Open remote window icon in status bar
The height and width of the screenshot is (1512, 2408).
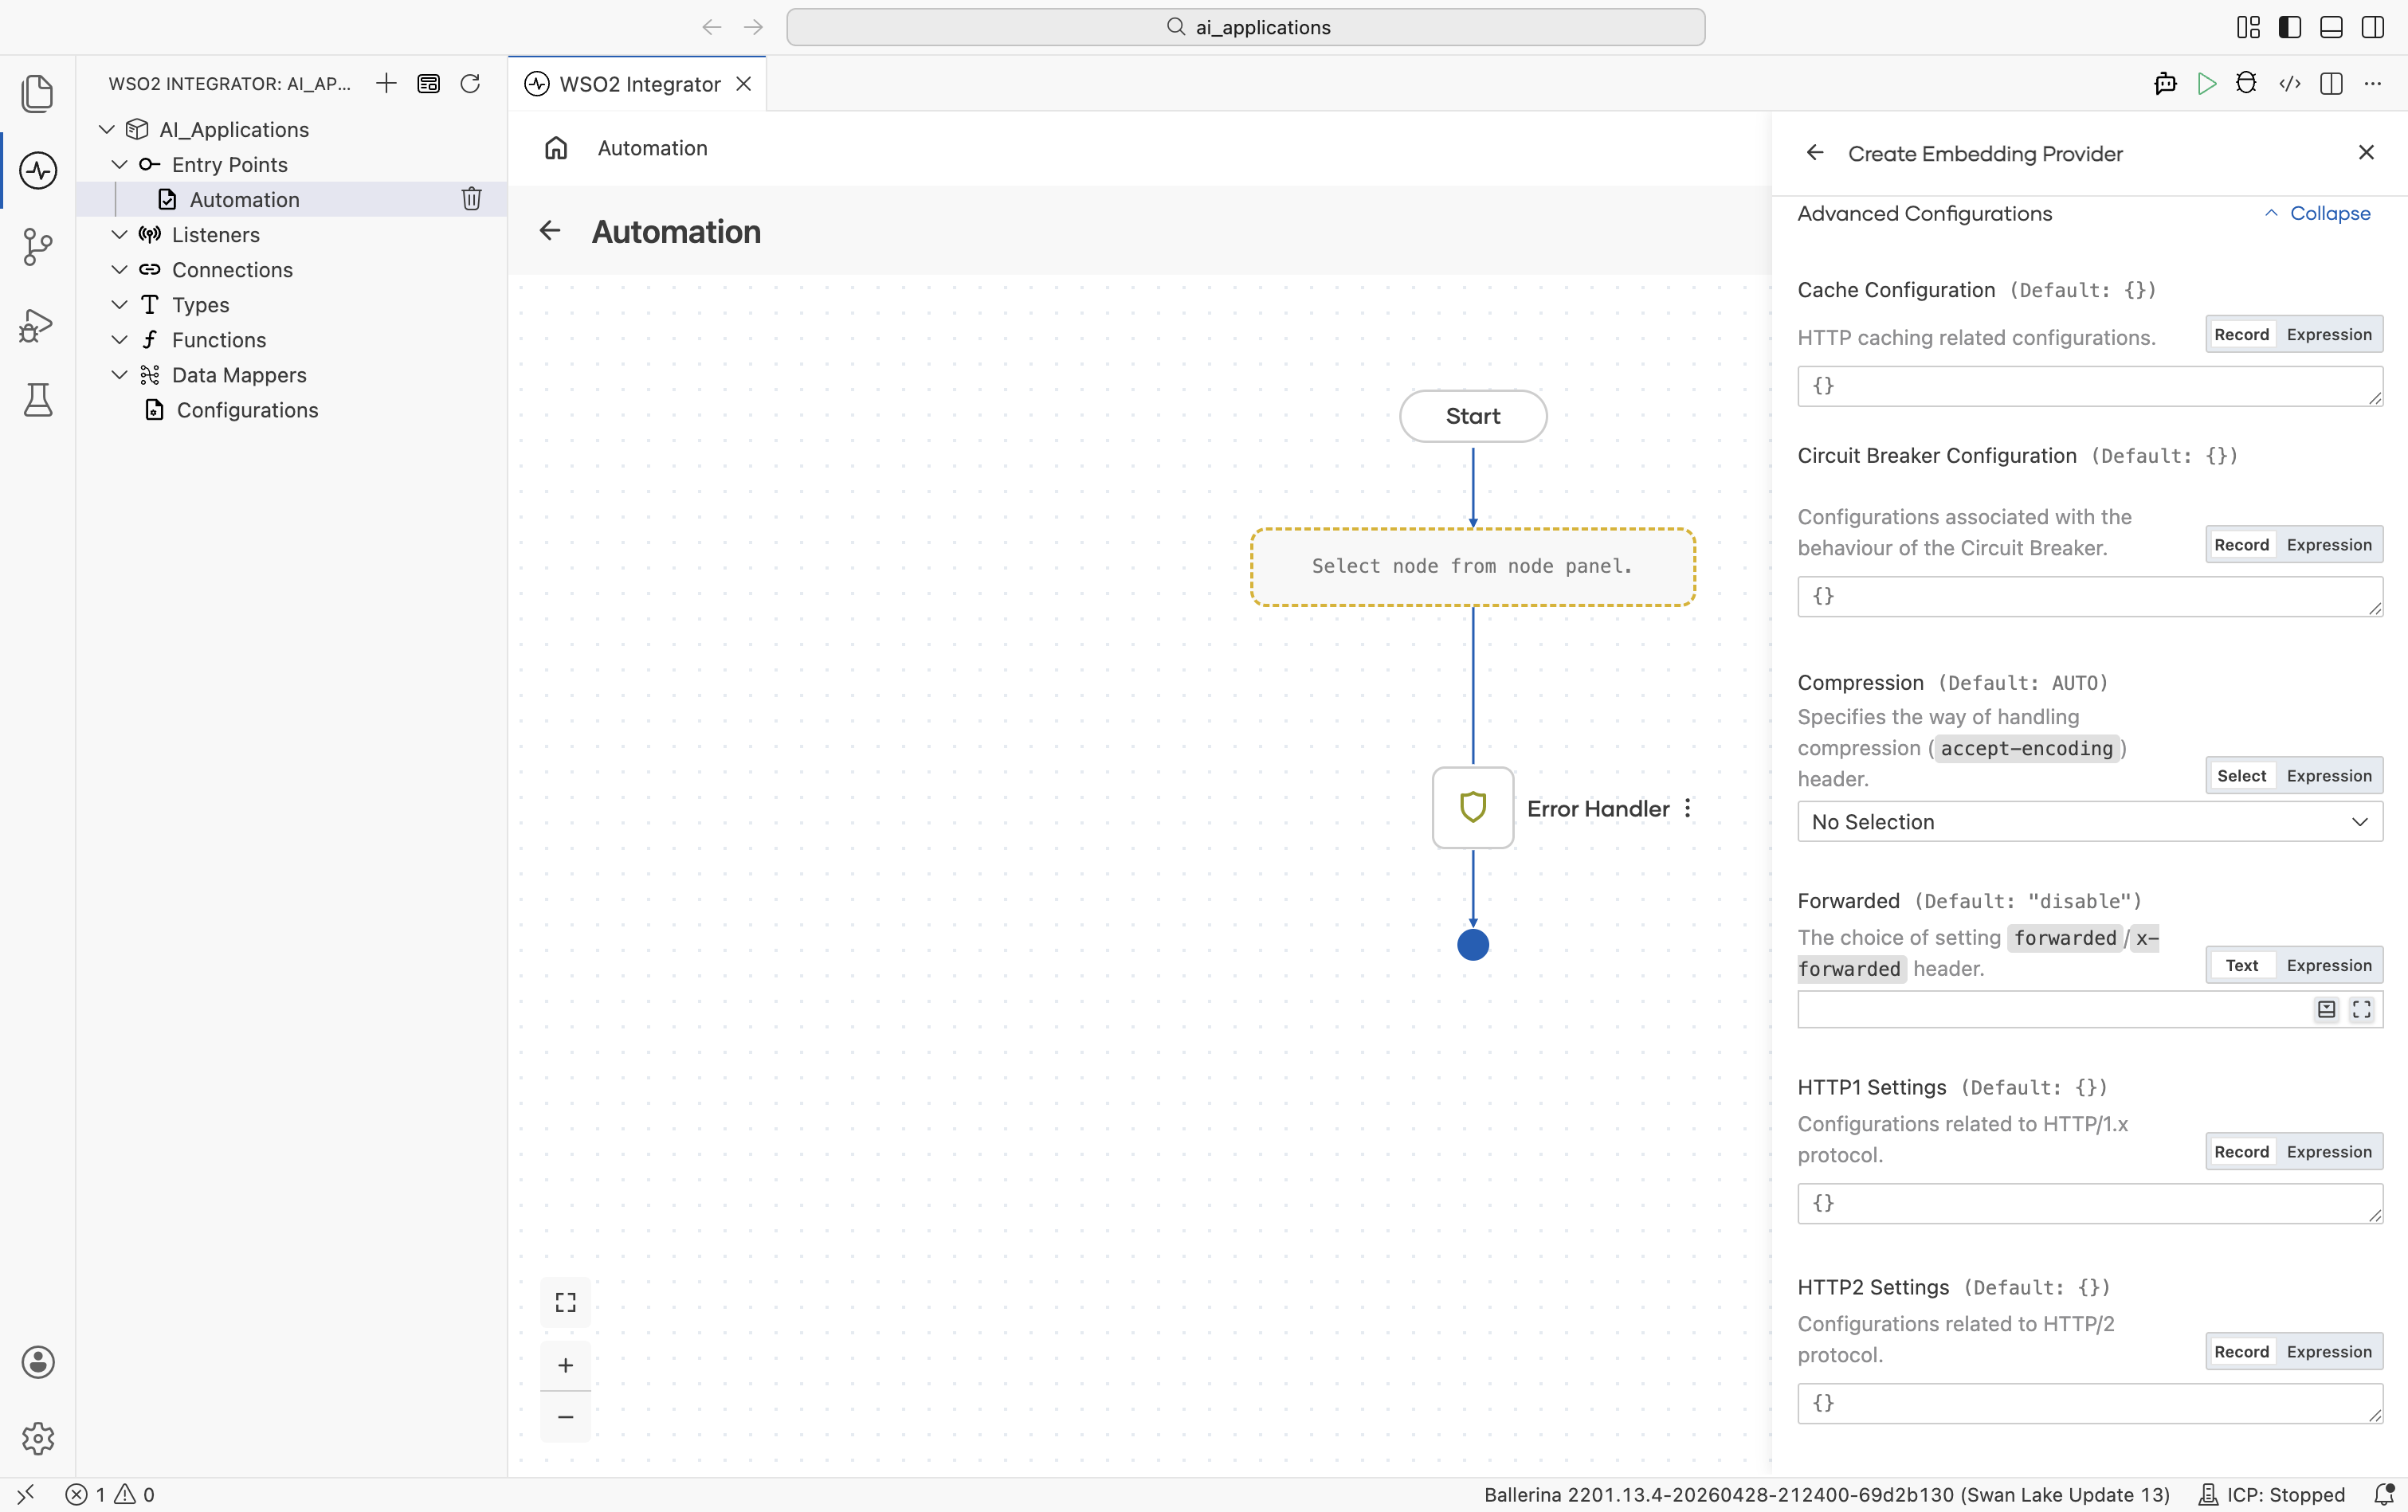click(x=26, y=1494)
